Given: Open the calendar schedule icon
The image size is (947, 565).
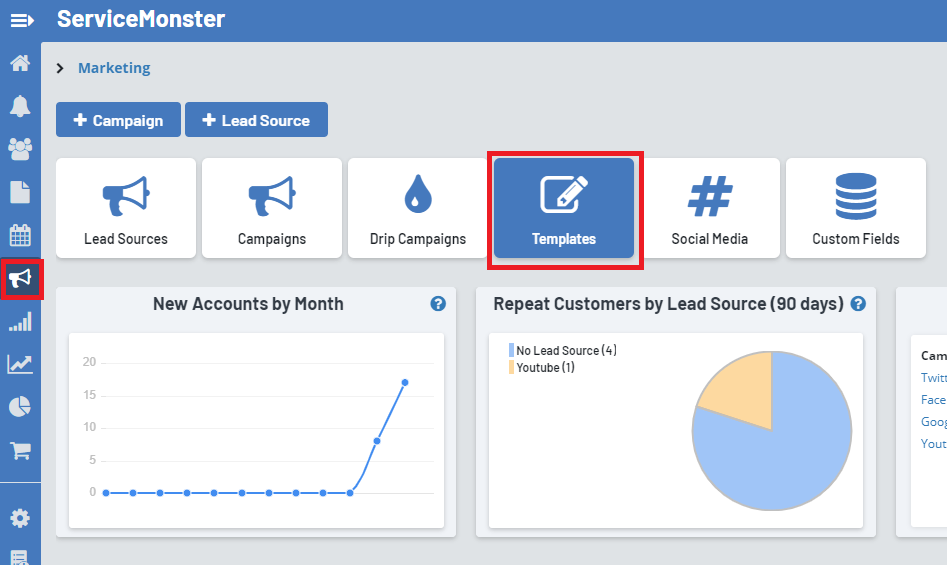Looking at the screenshot, I should tap(20, 235).
